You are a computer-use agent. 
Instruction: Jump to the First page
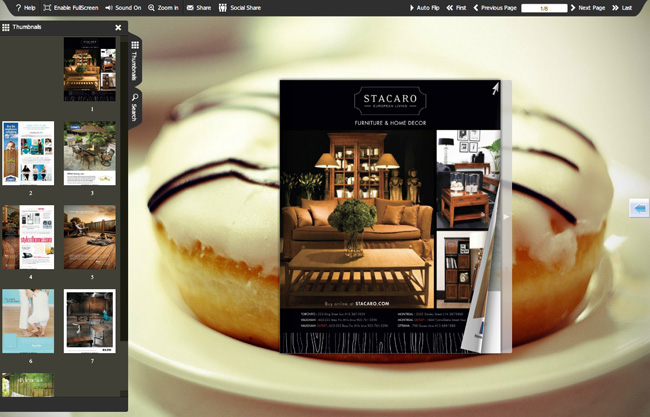pyautogui.click(x=456, y=7)
